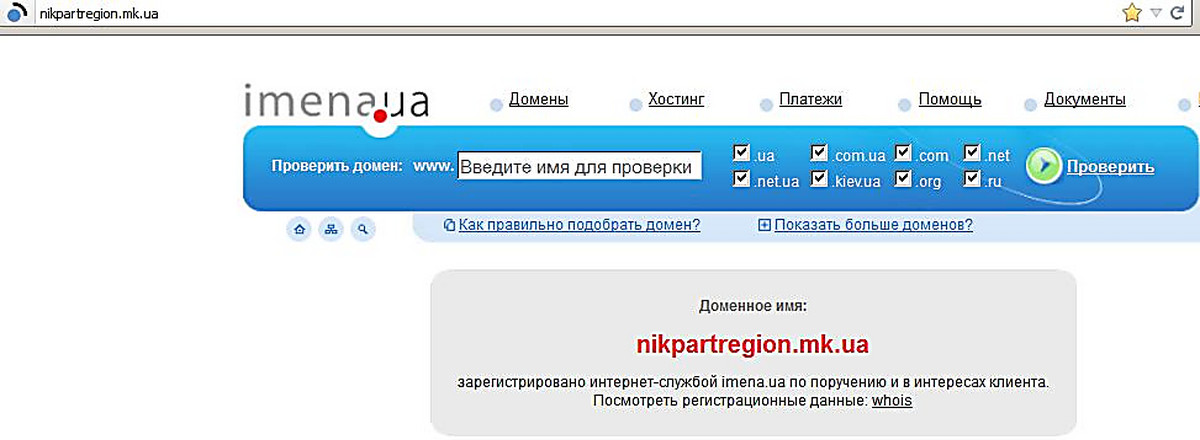This screenshot has height=440, width=1200.
Task: Click the 'Проверить домен:' label
Action: click(336, 166)
